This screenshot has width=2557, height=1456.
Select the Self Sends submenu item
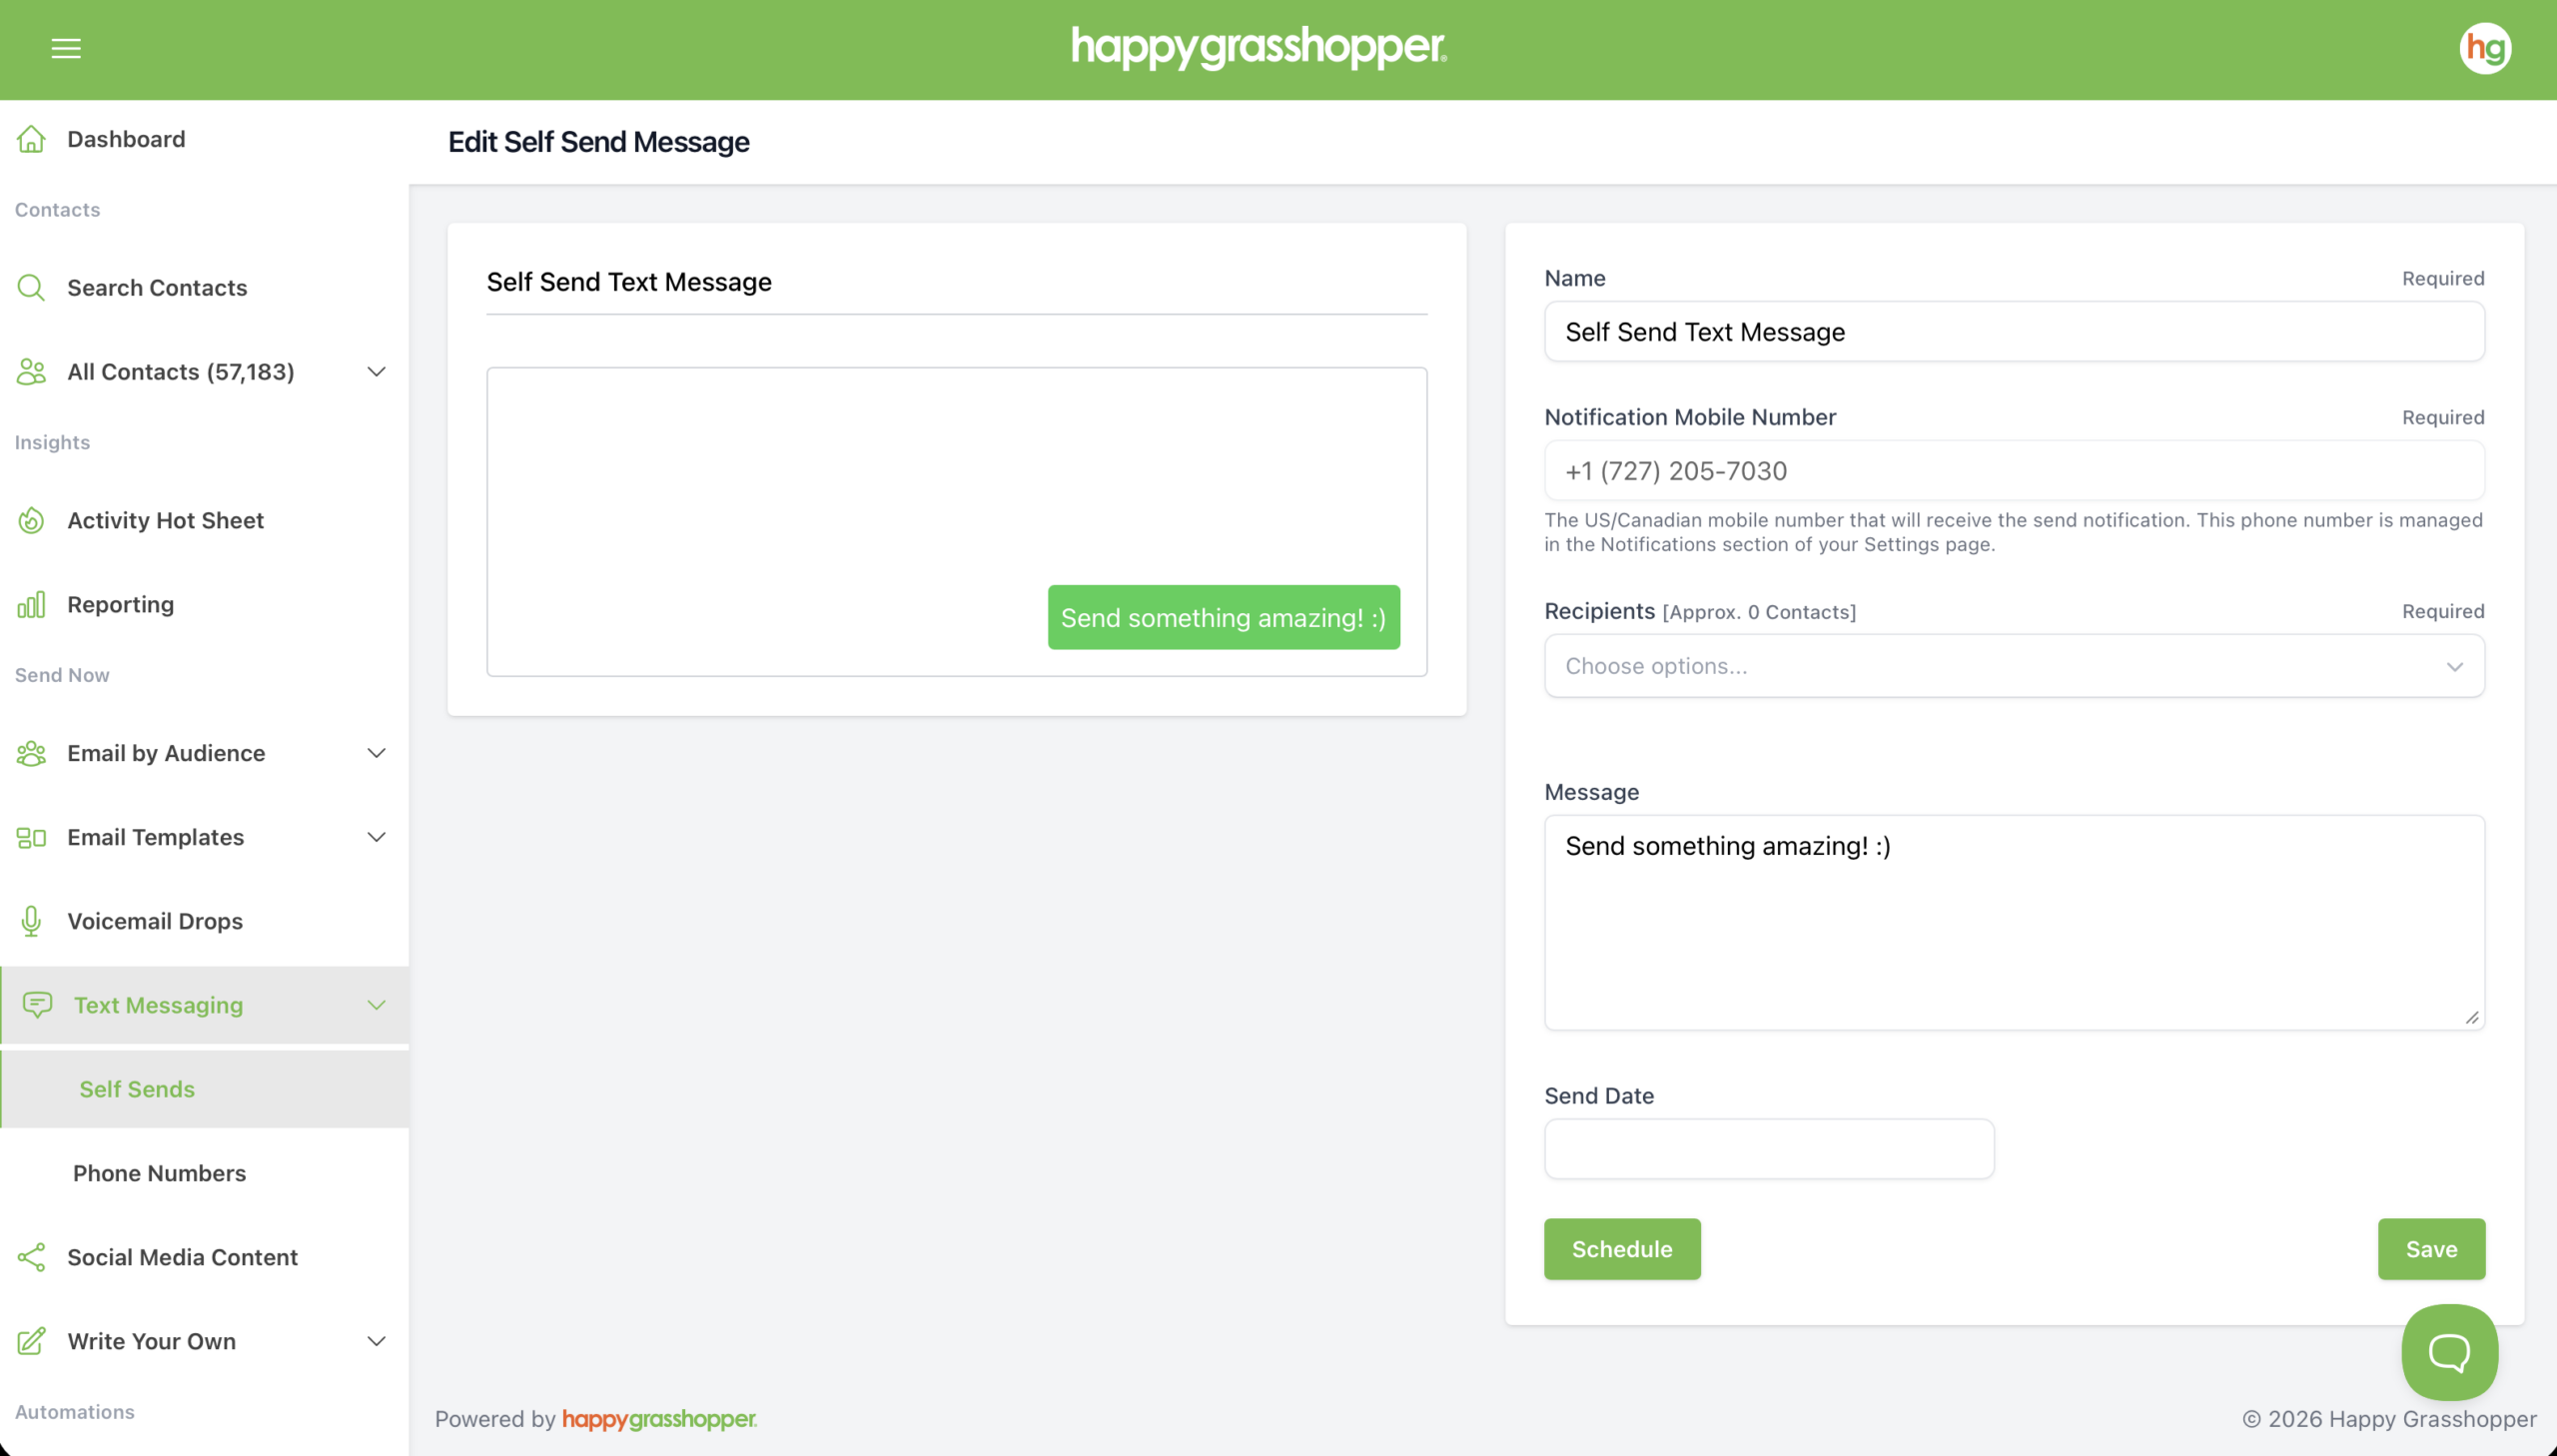pos(137,1089)
